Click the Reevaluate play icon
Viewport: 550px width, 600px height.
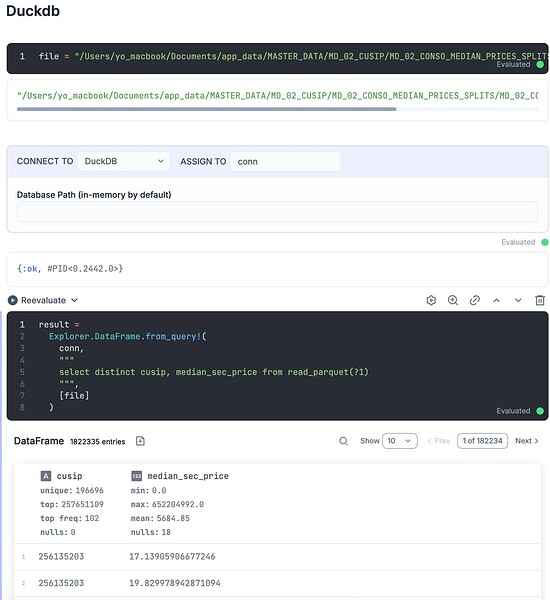[x=13, y=300]
